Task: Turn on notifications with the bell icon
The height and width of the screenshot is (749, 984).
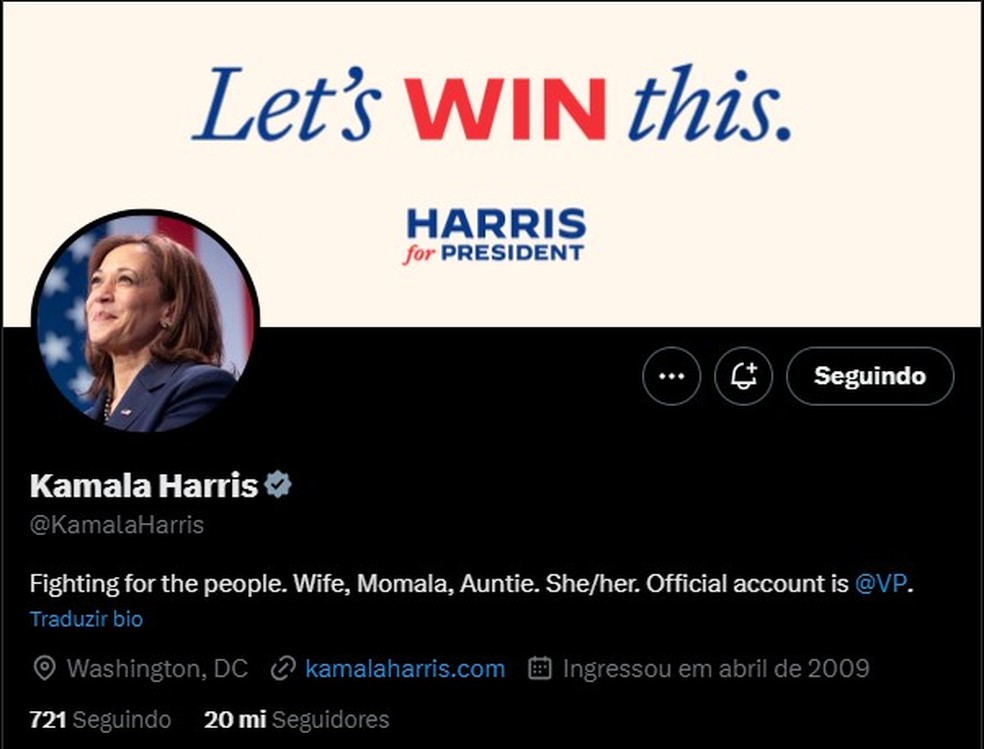Action: click(744, 376)
